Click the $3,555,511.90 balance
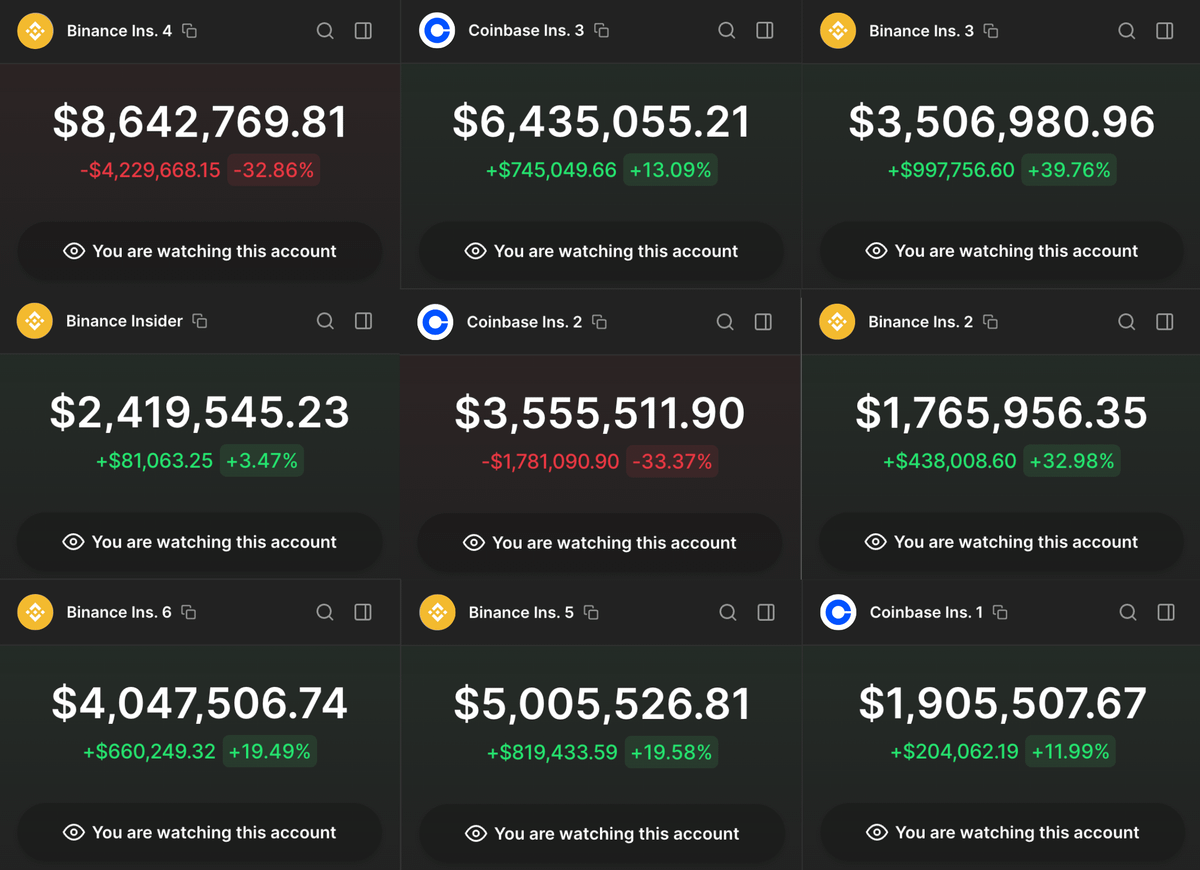Screen dimensions: 1200x870 pyautogui.click(x=600, y=413)
